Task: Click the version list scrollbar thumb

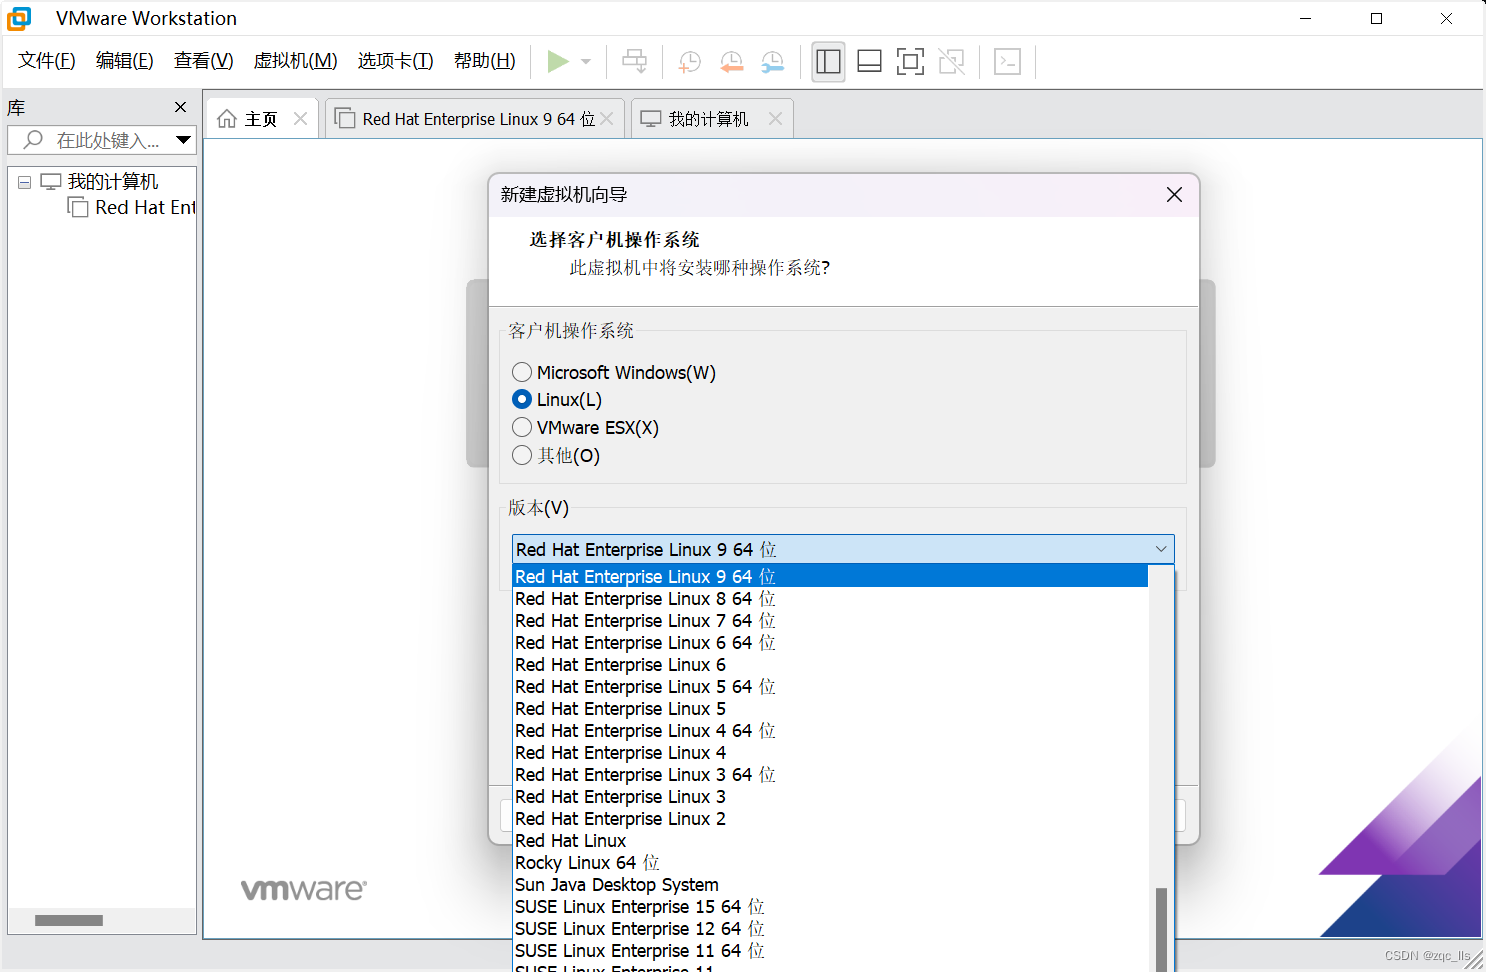Action: [x=1161, y=930]
